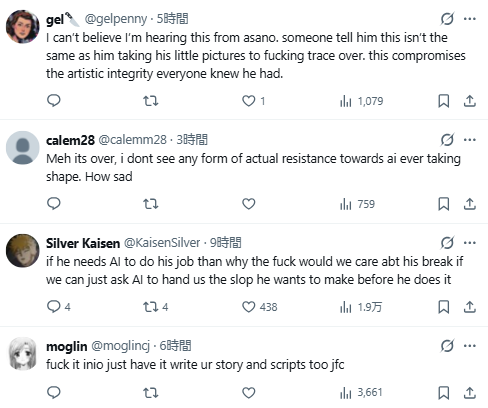Viewport: 488px width, 408px height.
Task: Open more options for gelpenny's tweet
Action: (x=470, y=19)
